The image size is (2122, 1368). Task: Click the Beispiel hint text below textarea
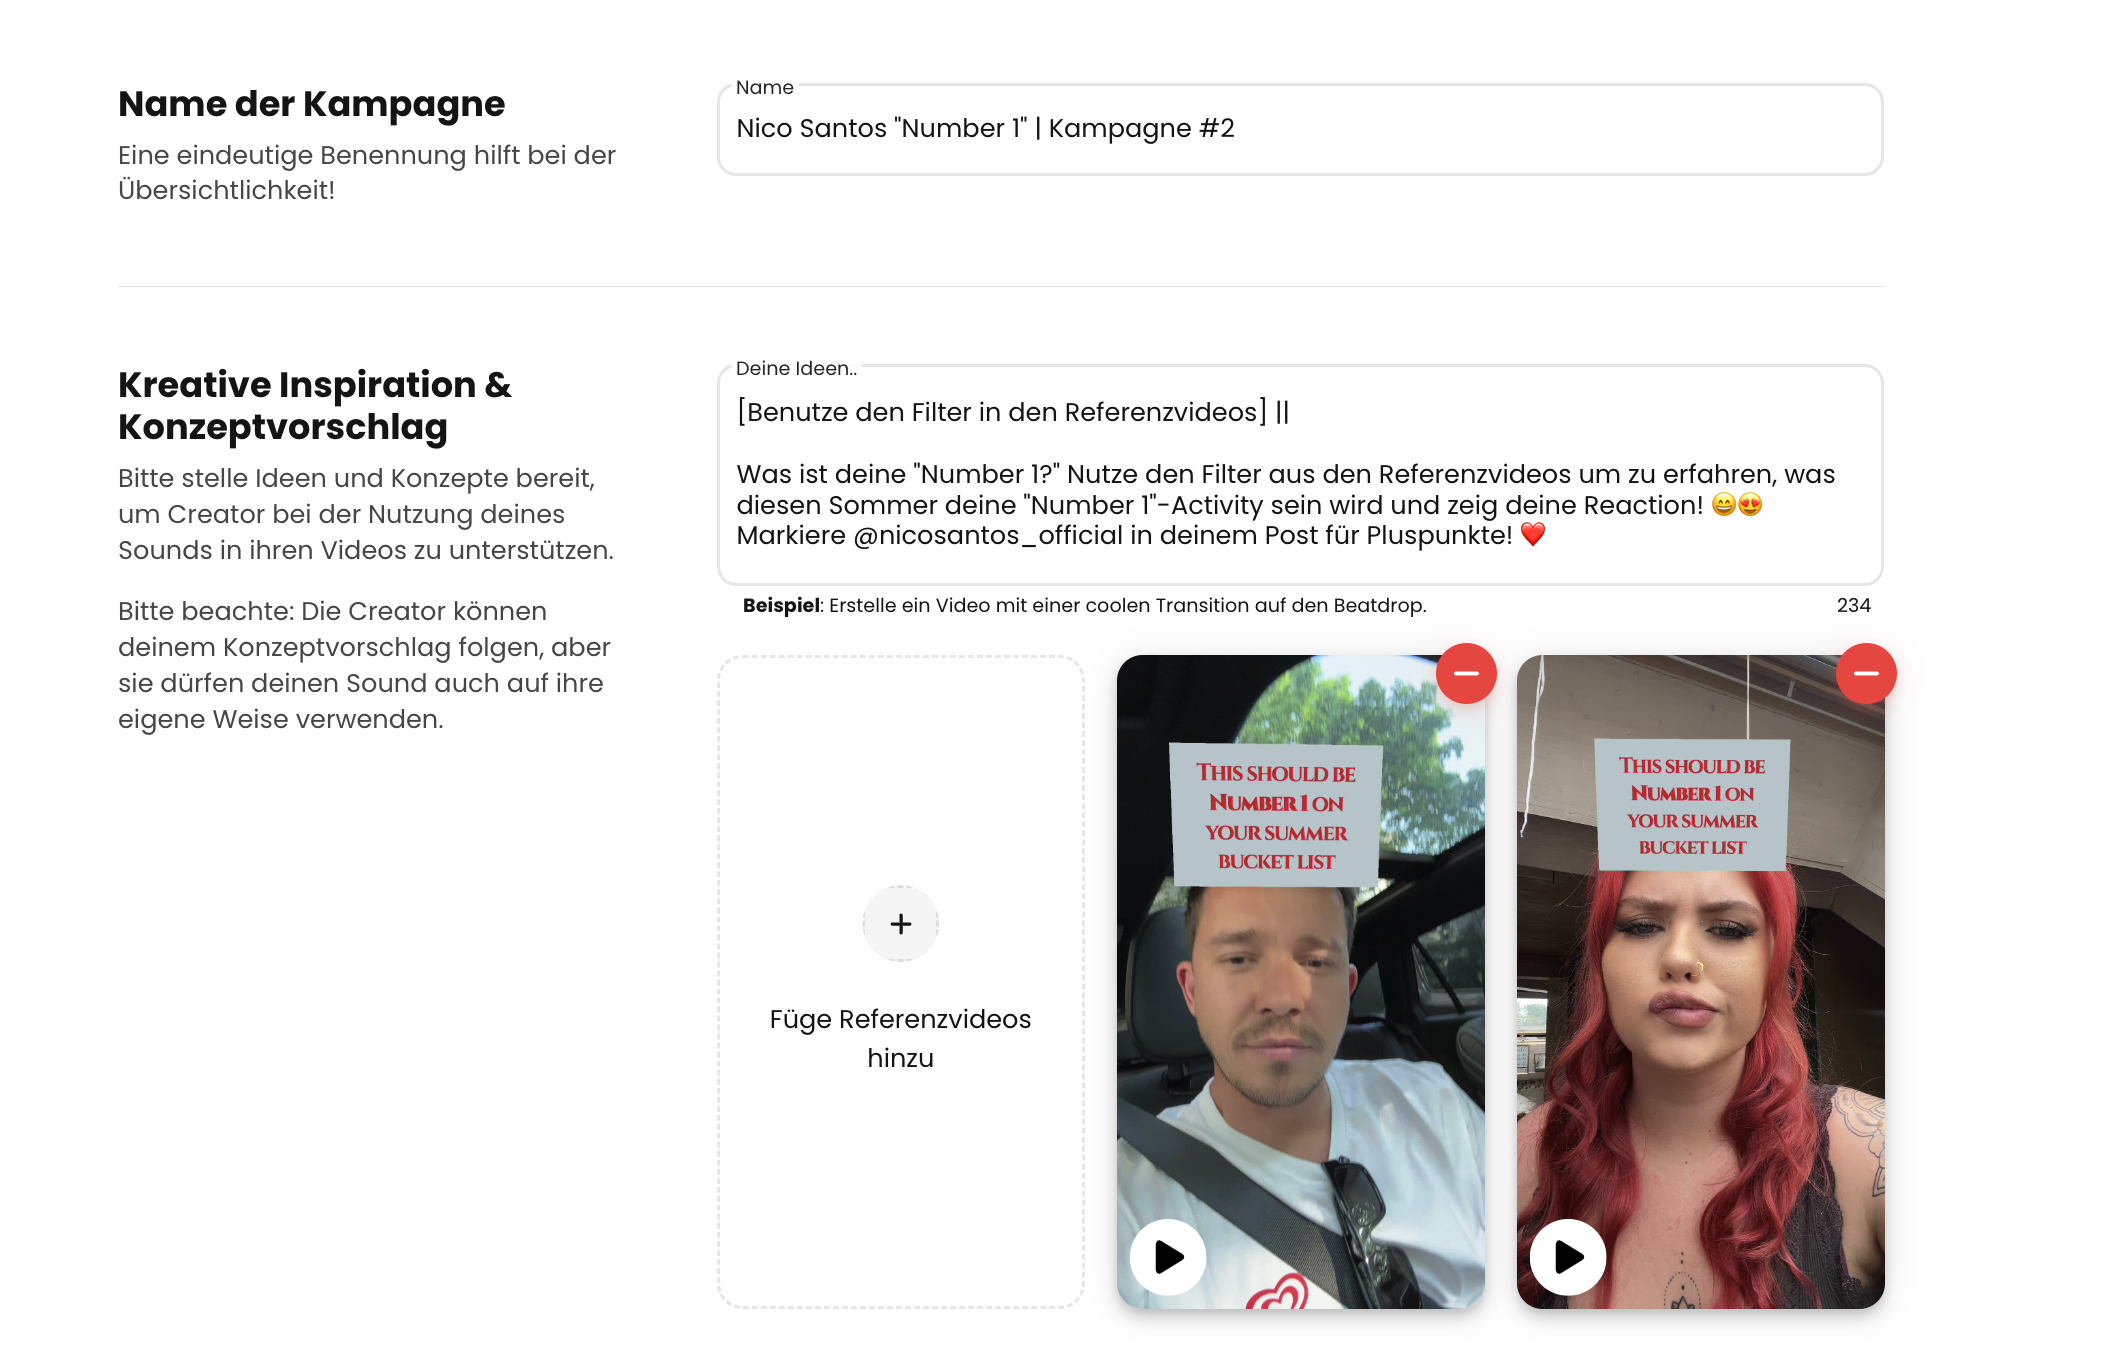1084,605
